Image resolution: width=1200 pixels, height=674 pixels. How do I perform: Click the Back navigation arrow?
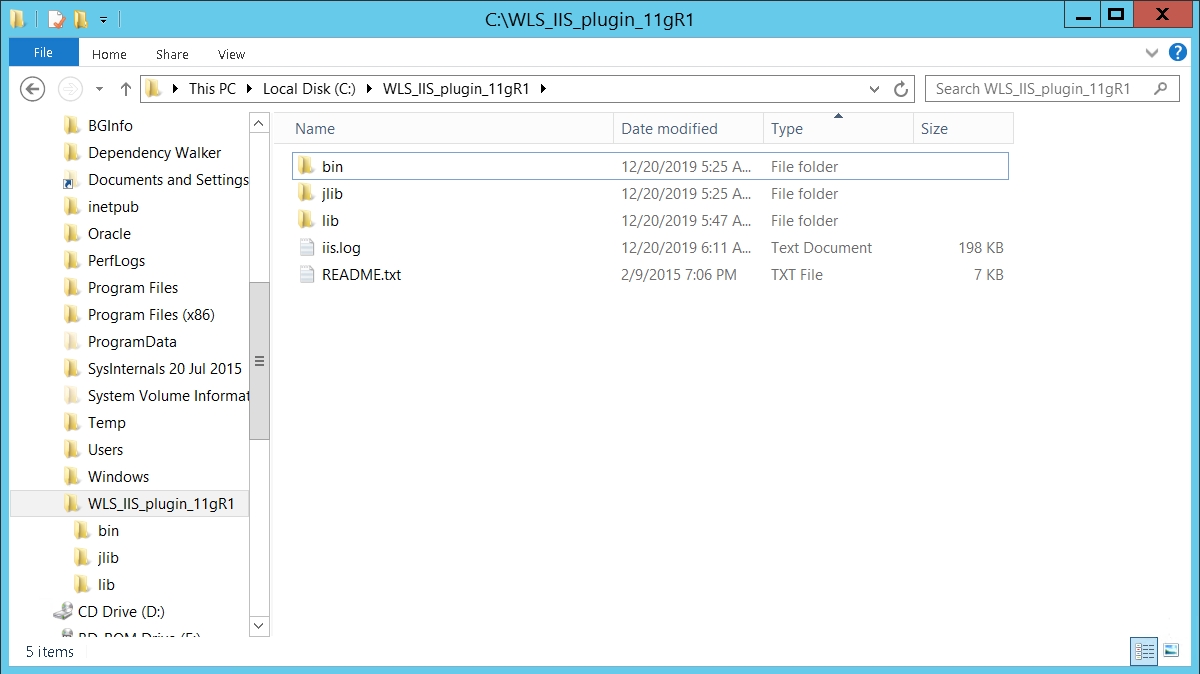coord(33,89)
